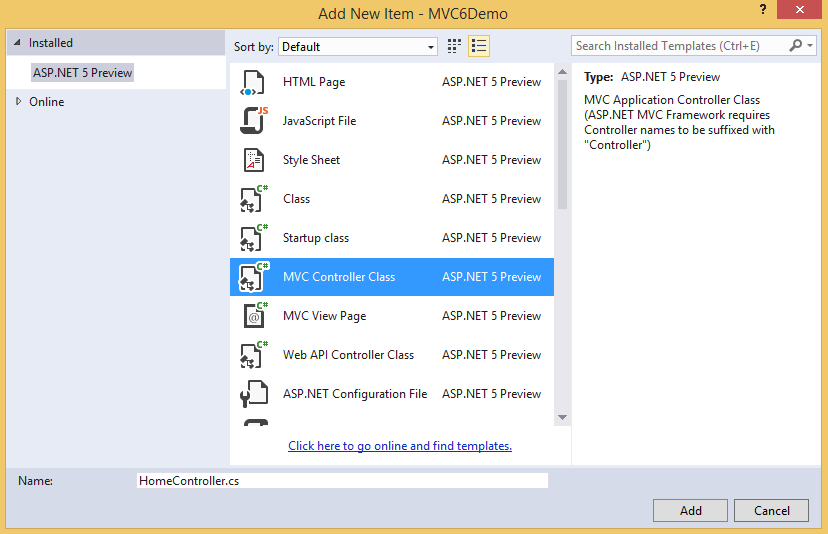Select ASP.NET 5 Preview category
Screen dimensions: 828x534
coord(82,72)
